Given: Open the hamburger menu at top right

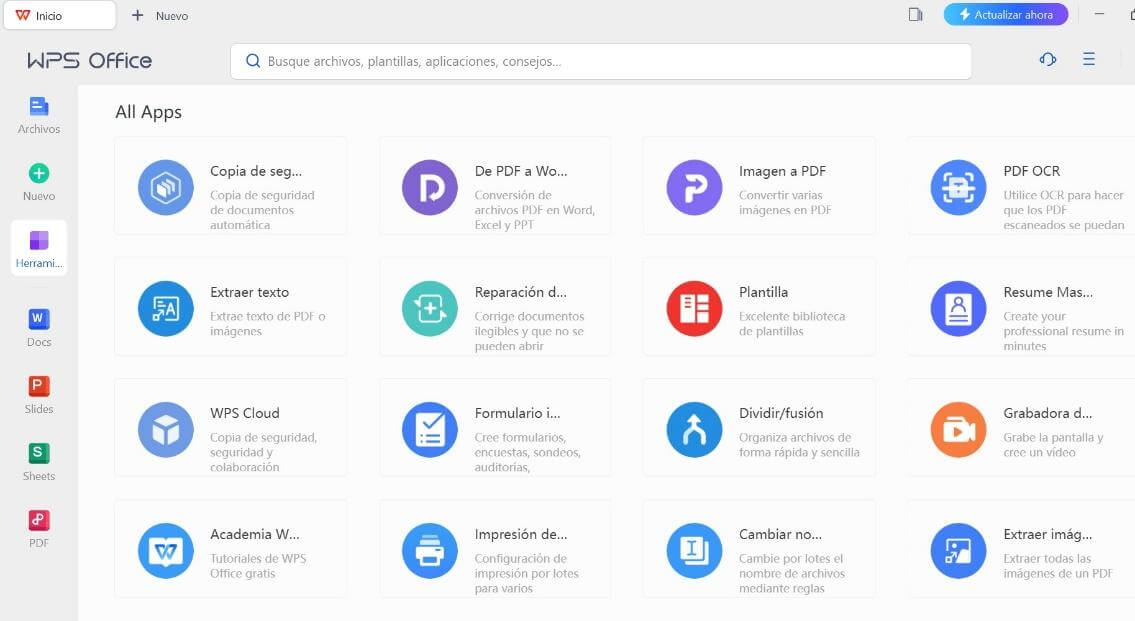Looking at the screenshot, I should click(x=1089, y=59).
